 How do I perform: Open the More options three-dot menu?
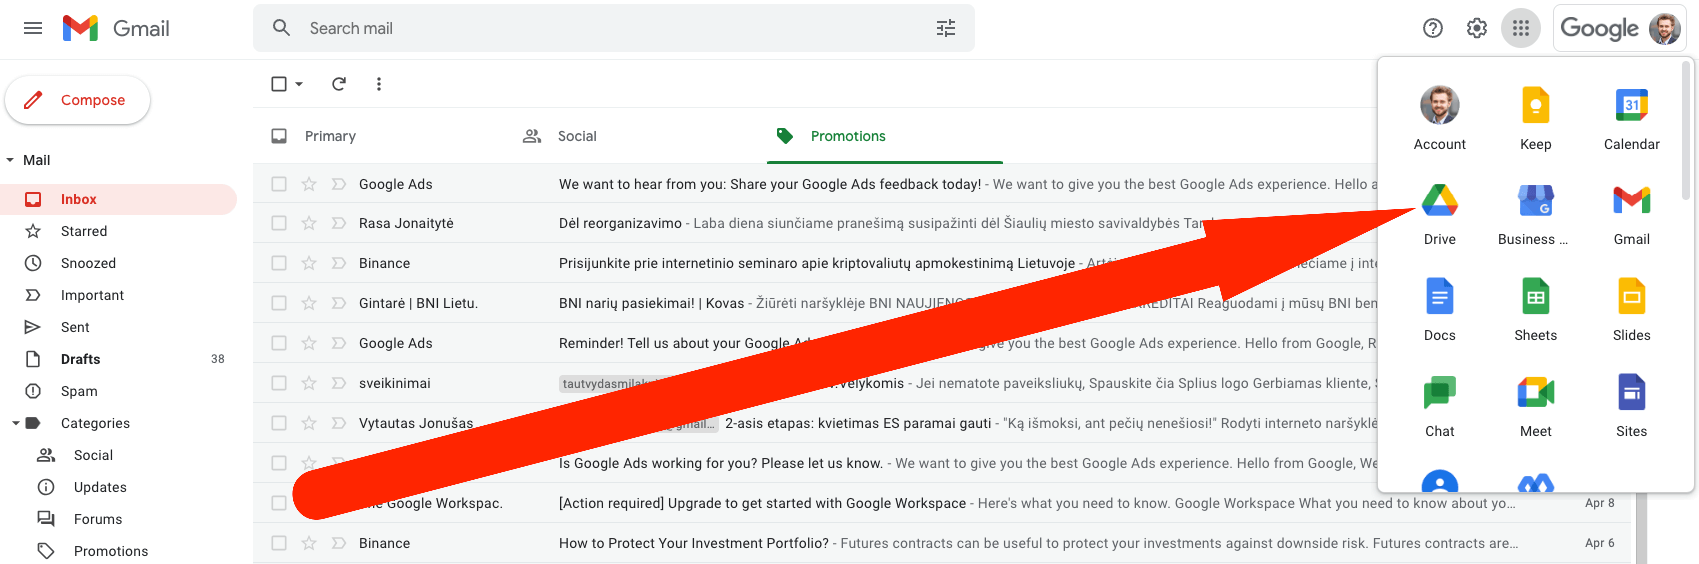click(379, 84)
